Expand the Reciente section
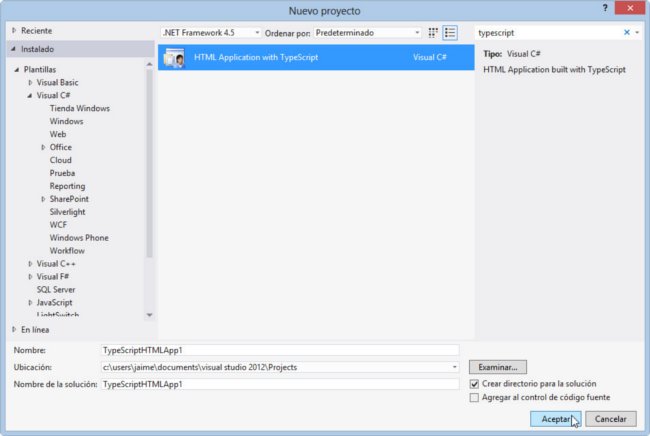Viewport: 650px width, 436px height. coord(14,31)
